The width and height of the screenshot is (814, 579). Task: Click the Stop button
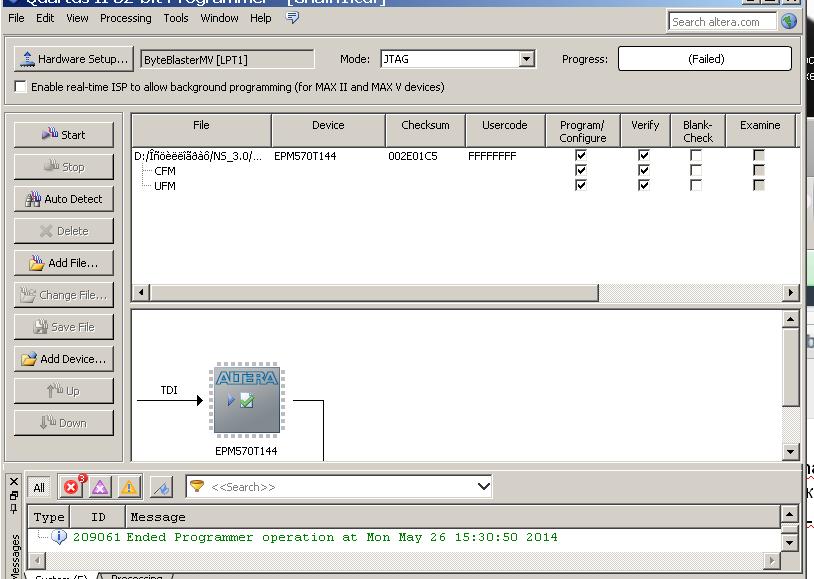(63, 167)
